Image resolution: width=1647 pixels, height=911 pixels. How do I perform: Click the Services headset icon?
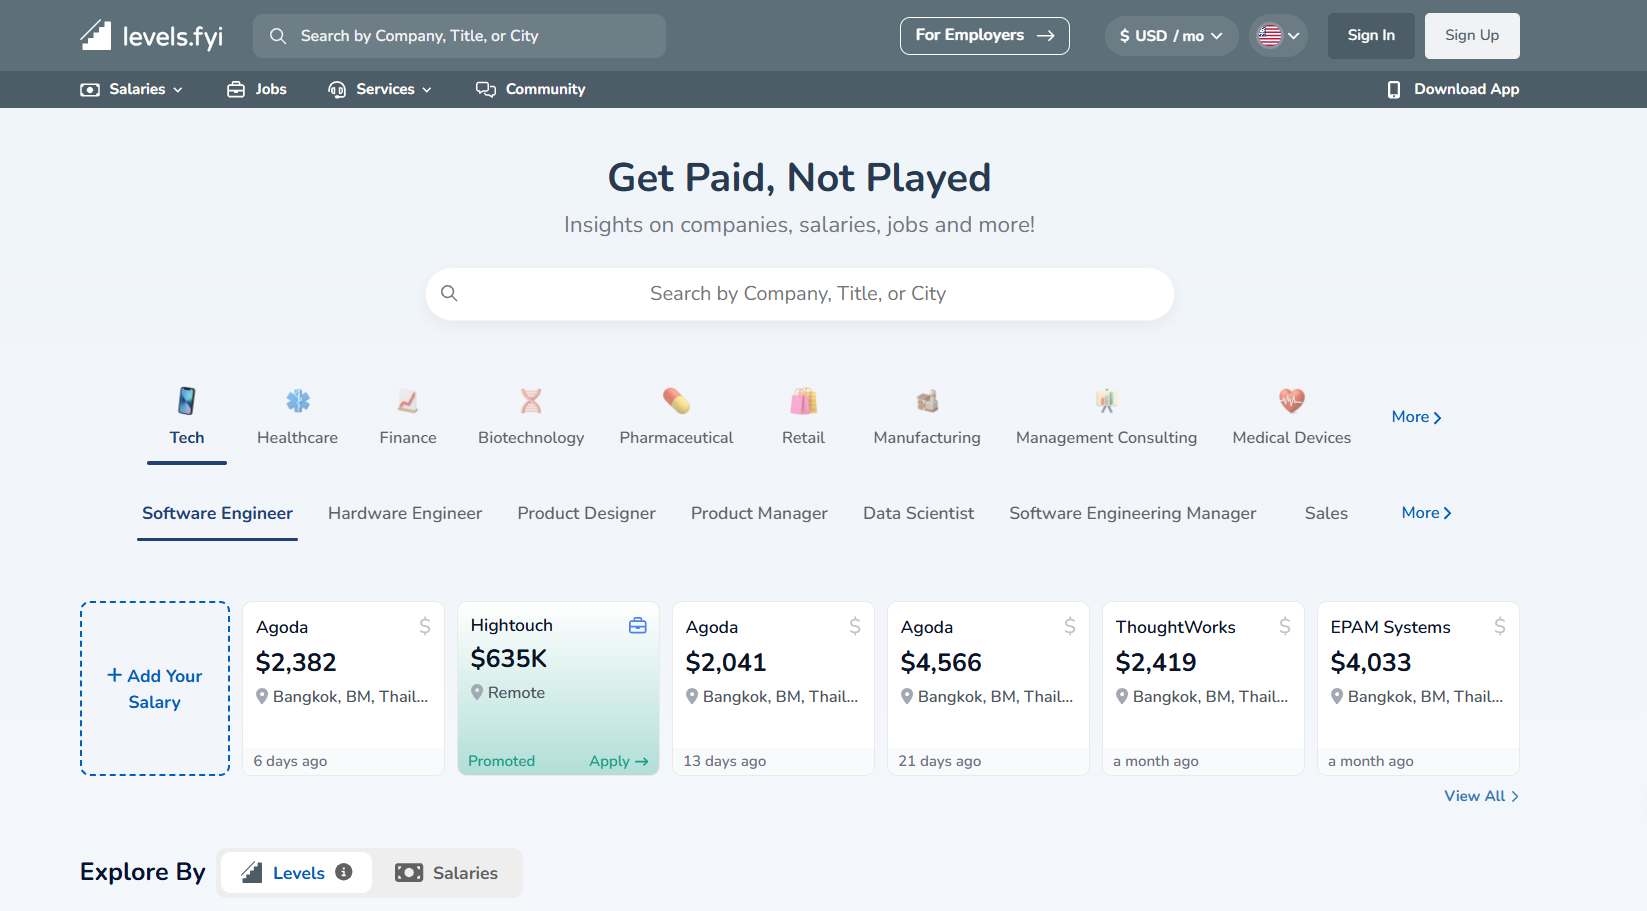click(337, 89)
